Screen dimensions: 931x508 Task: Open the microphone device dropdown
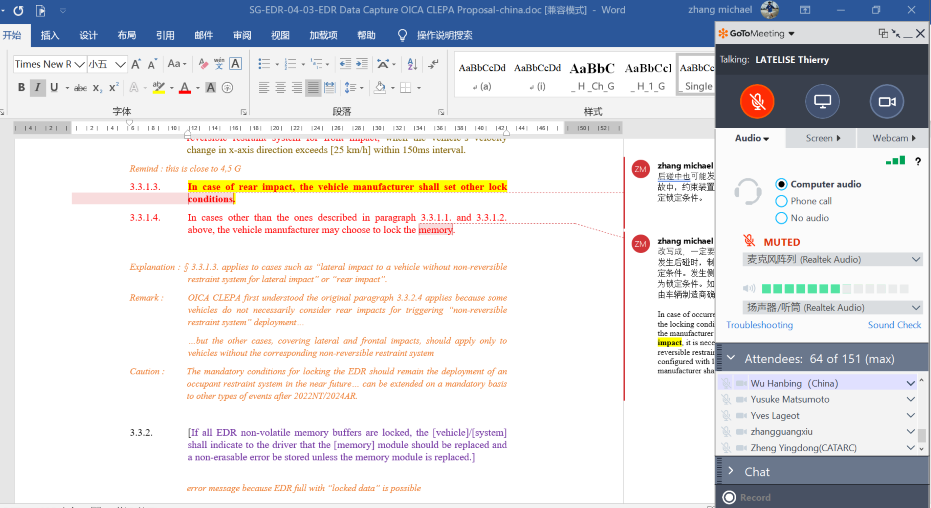point(832,260)
